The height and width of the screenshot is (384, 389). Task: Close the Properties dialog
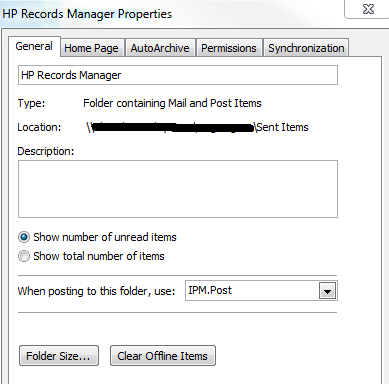click(x=368, y=9)
